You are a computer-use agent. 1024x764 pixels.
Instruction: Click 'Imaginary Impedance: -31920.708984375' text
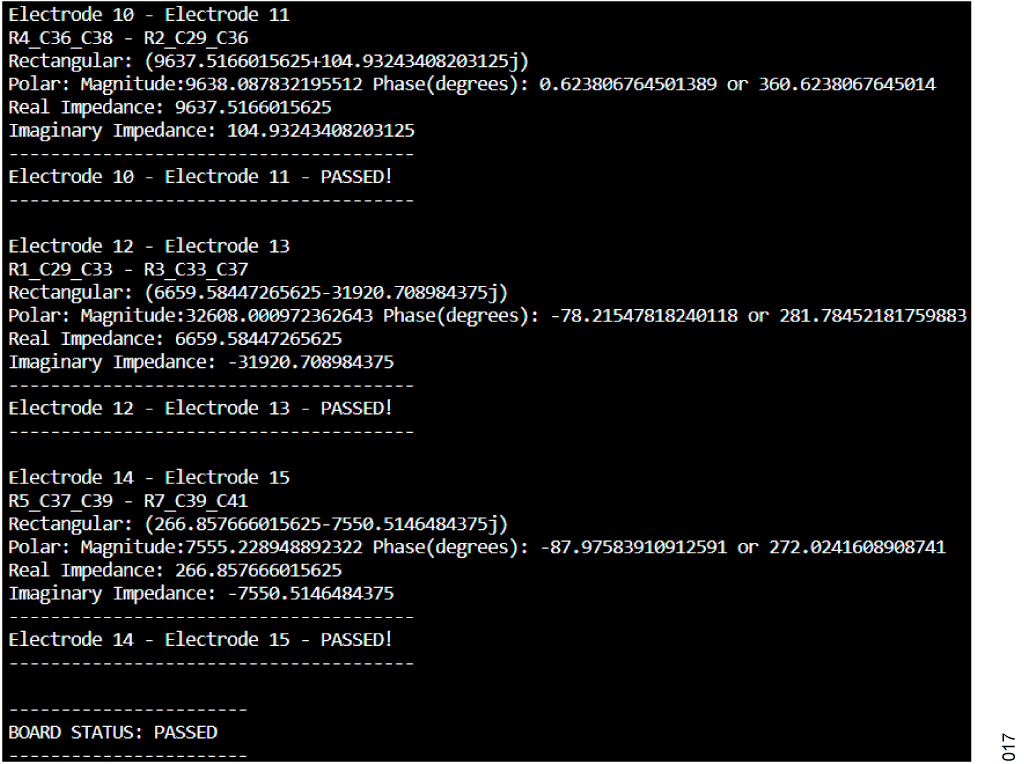click(201, 362)
